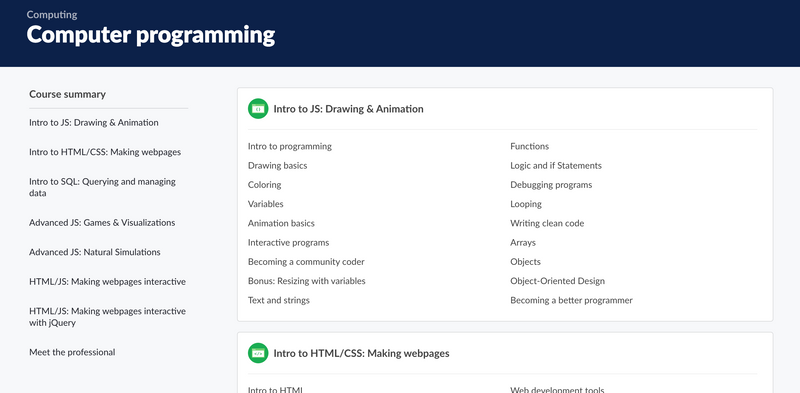Screen dimensions: 800x393
Task: Click the green Intro to HTML/CSS unit icon
Action: 258,353
